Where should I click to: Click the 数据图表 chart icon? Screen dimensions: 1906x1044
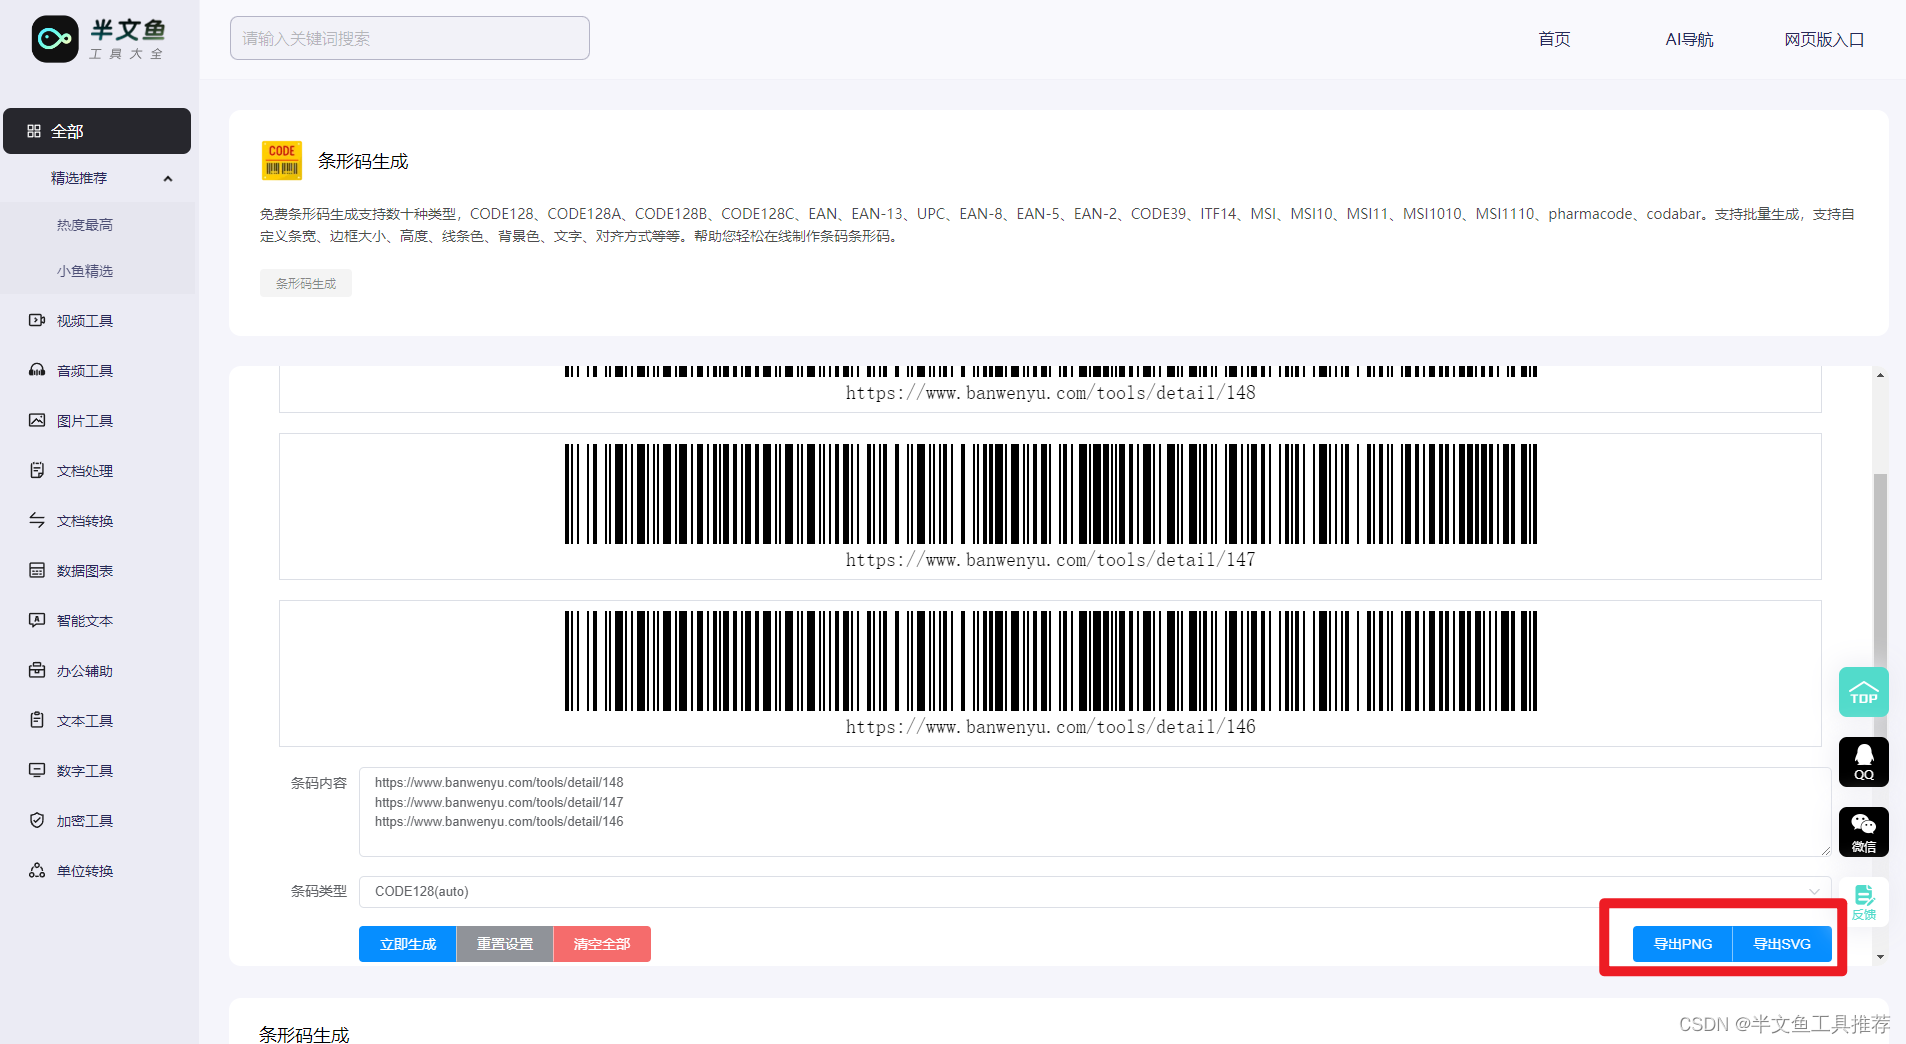(x=37, y=570)
